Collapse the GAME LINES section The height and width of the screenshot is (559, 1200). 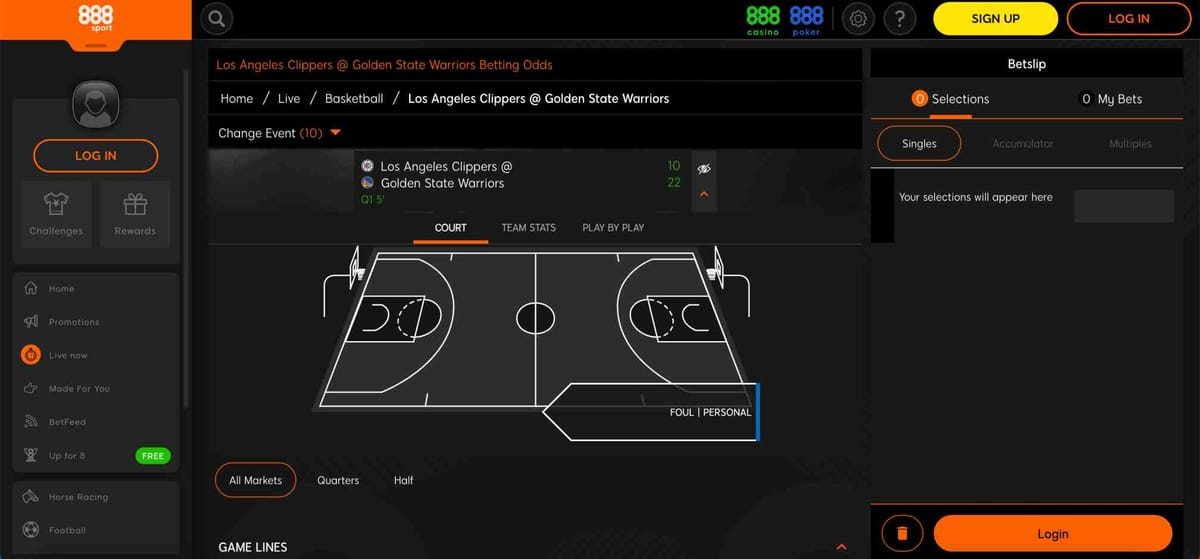[841, 547]
